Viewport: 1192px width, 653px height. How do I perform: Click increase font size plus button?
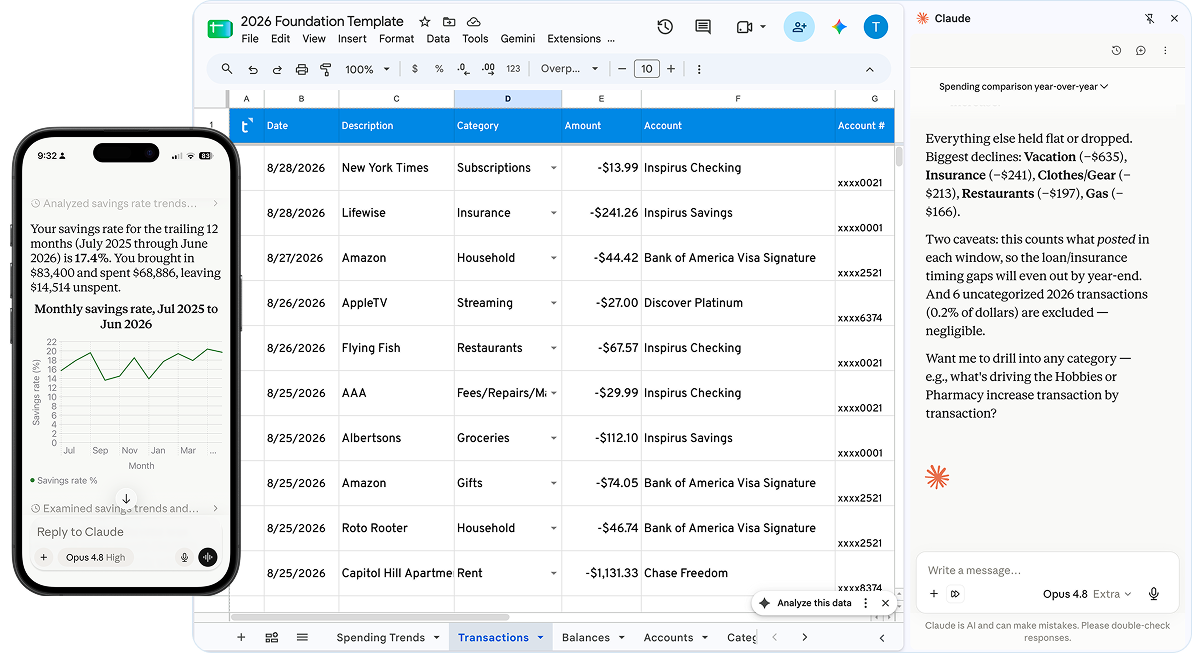671,69
